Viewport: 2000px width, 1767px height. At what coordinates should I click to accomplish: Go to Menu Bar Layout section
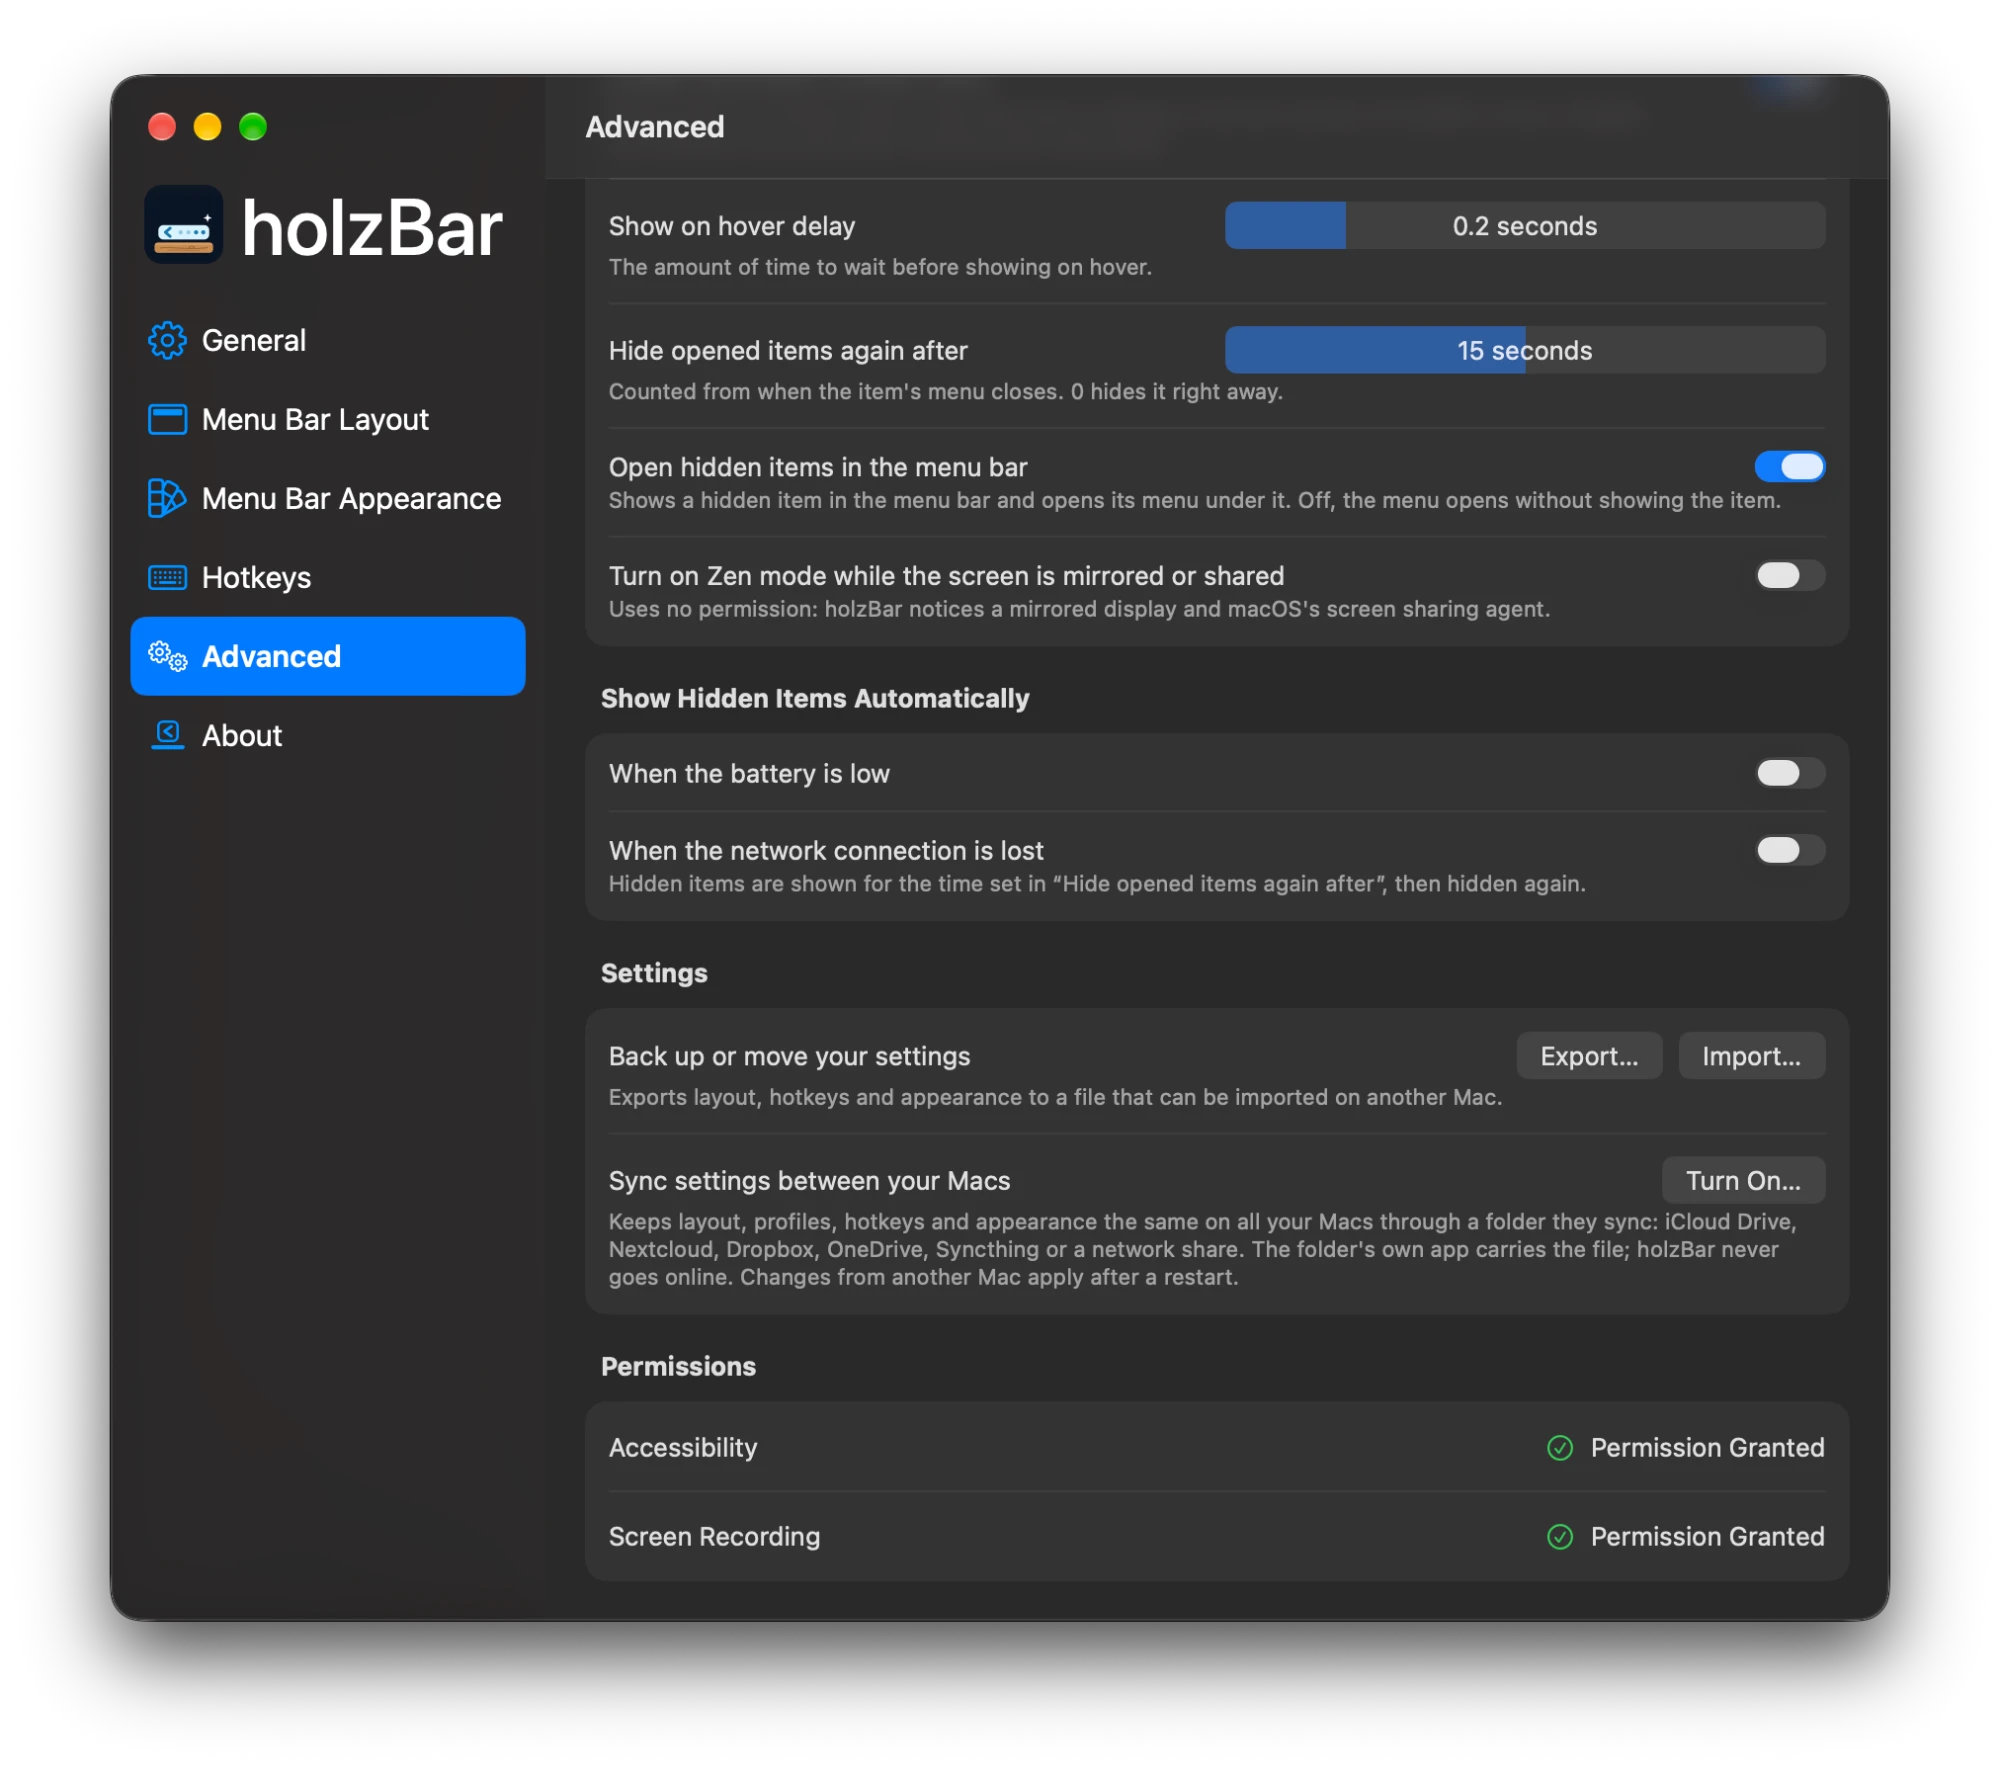click(x=328, y=419)
